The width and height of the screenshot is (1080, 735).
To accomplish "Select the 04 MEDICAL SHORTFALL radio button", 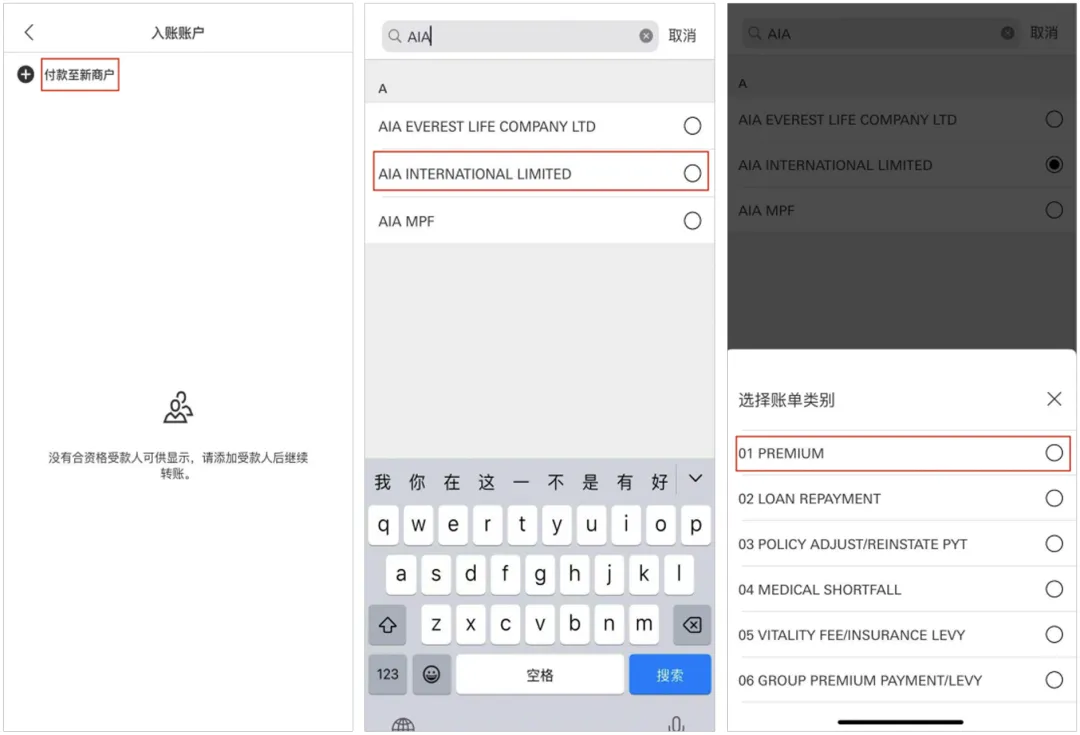I will click(1054, 589).
